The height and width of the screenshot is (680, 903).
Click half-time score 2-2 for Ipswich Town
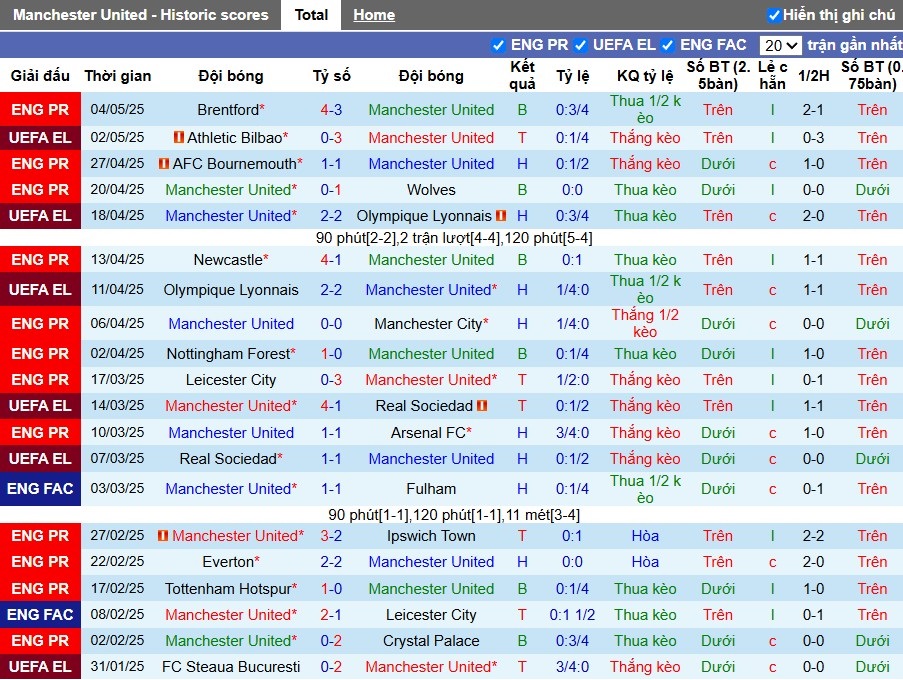813,536
